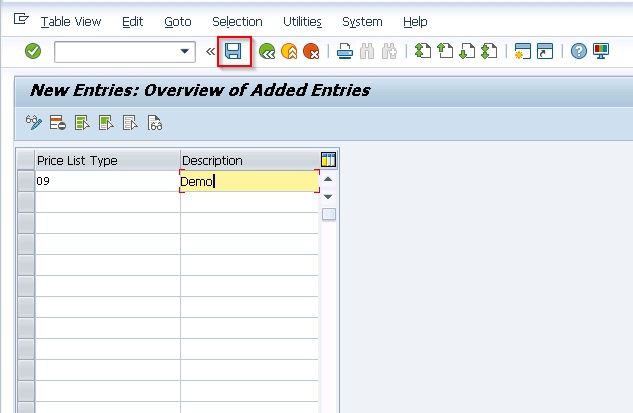633x413 pixels.
Task: Click the green Enter checkmark icon
Action: [33, 51]
